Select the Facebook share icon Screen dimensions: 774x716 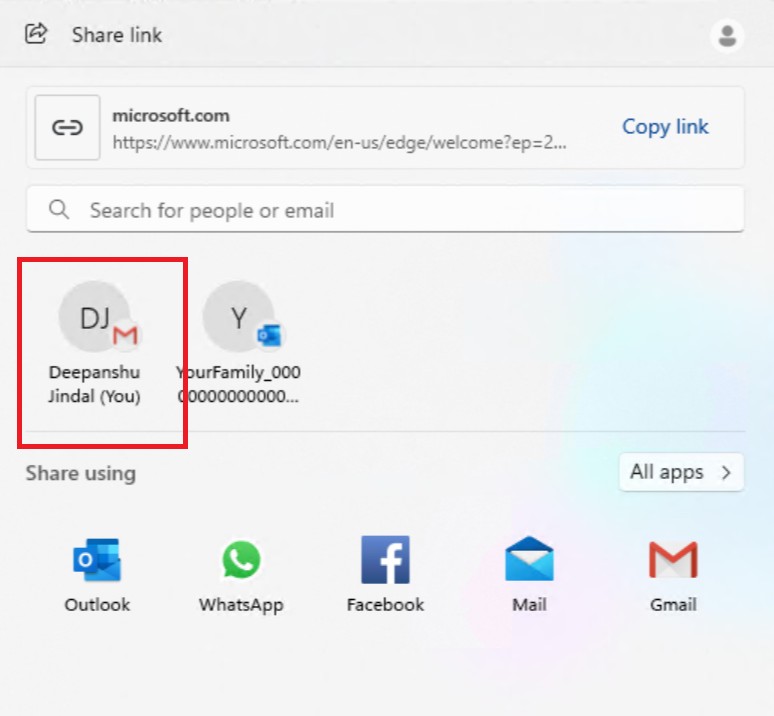[x=385, y=560]
